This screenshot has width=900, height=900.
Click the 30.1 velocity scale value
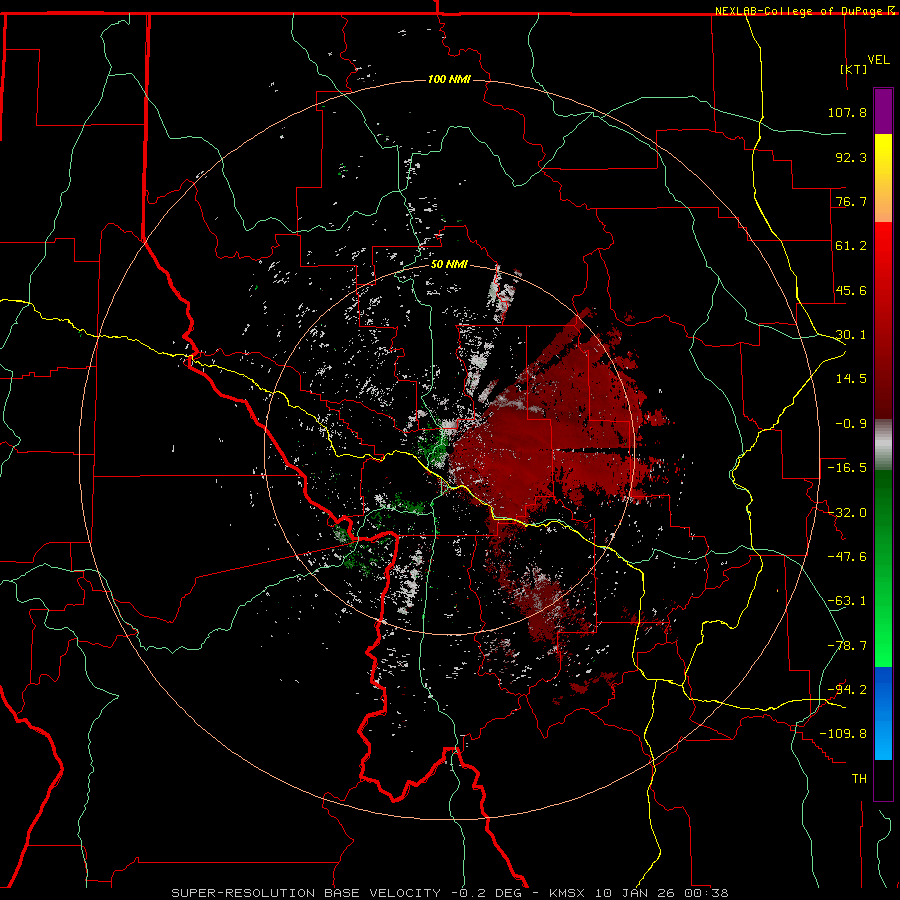[x=851, y=335]
